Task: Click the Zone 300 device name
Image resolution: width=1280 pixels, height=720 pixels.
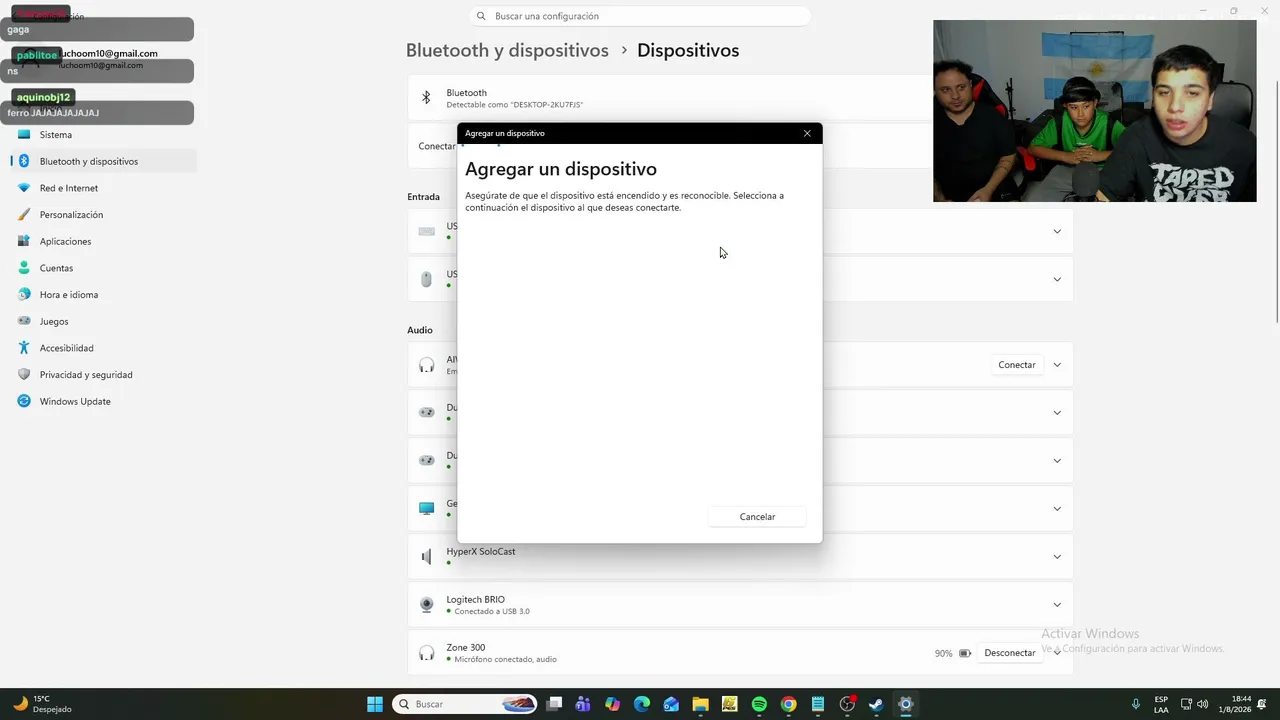Action: [x=466, y=647]
